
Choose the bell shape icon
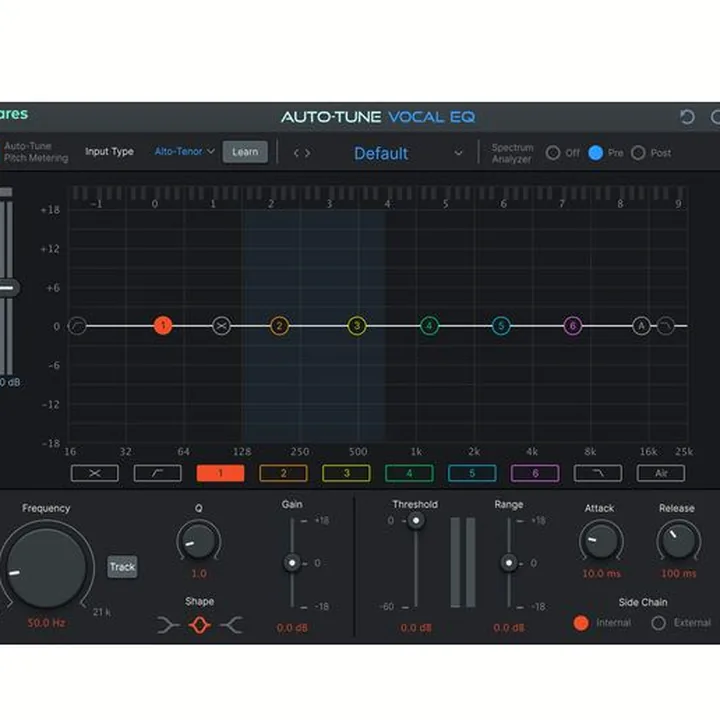[200, 625]
